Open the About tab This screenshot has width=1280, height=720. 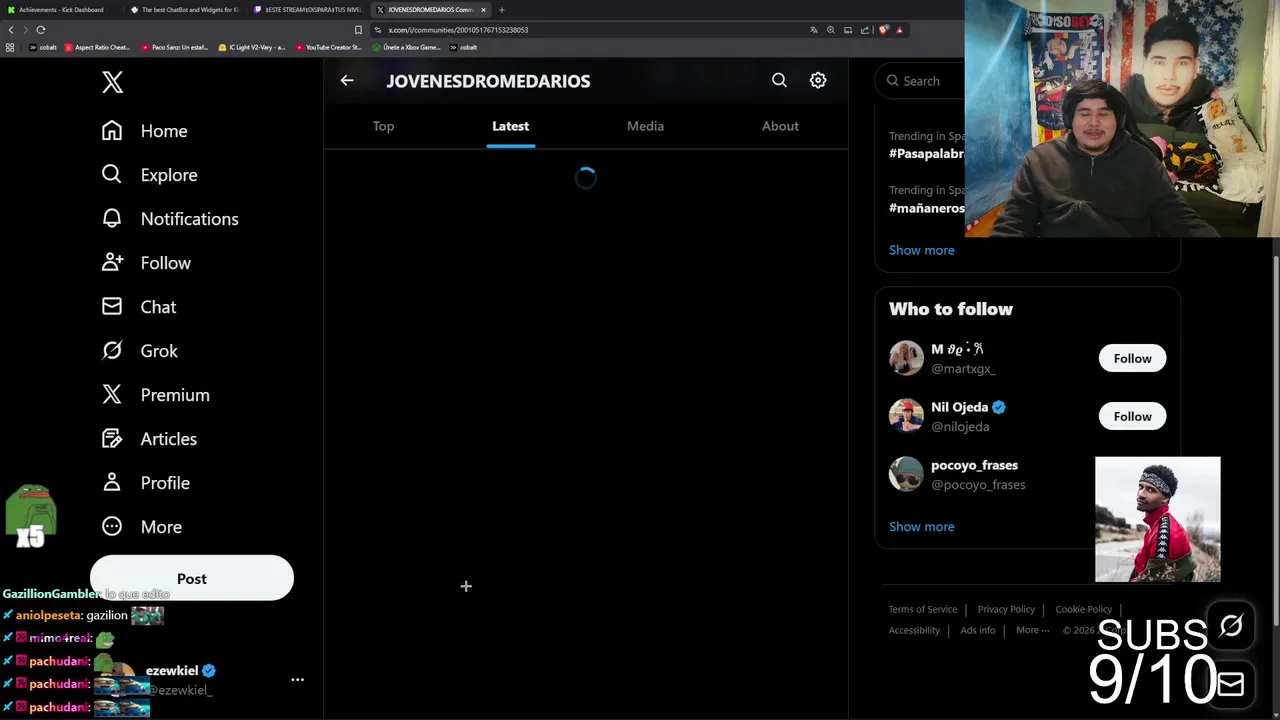pos(780,126)
